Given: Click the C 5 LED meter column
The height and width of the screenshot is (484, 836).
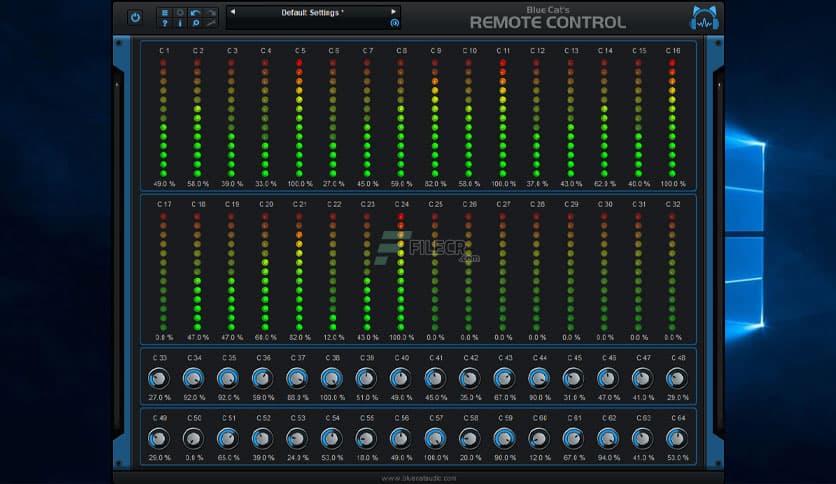Looking at the screenshot, I should 299,118.
